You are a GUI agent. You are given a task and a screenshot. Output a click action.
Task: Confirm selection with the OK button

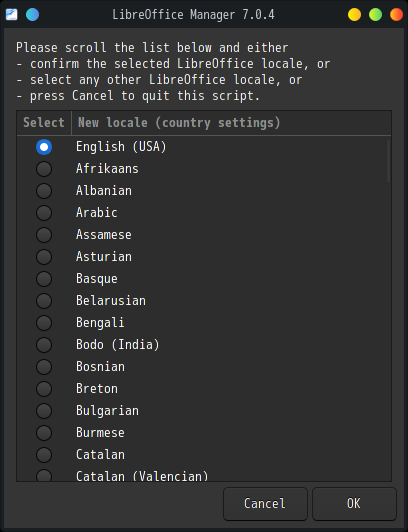click(354, 504)
